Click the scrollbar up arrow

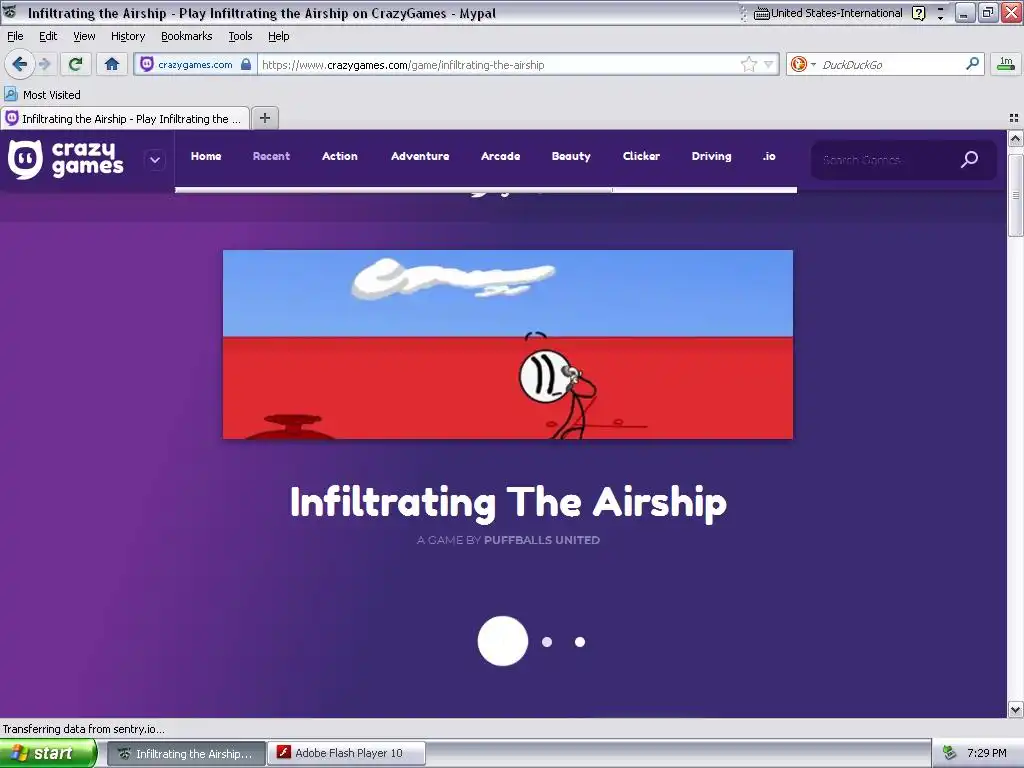tap(1016, 138)
